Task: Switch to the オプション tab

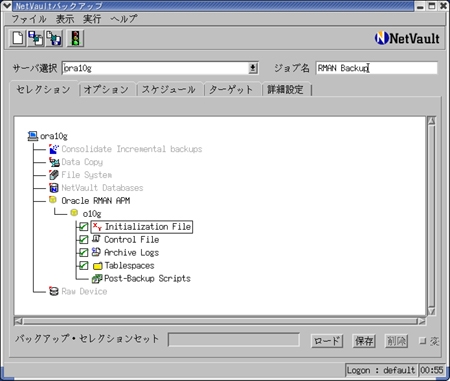Action: 106,89
